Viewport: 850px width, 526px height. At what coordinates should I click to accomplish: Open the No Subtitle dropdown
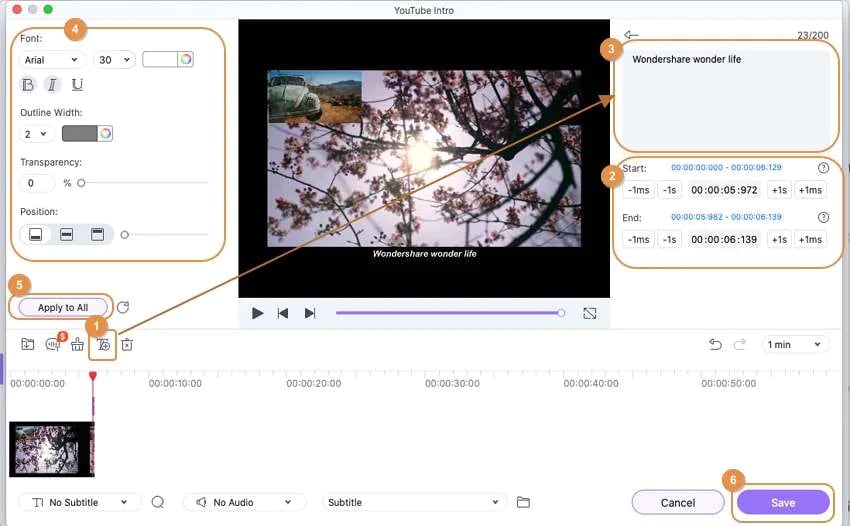[80, 502]
